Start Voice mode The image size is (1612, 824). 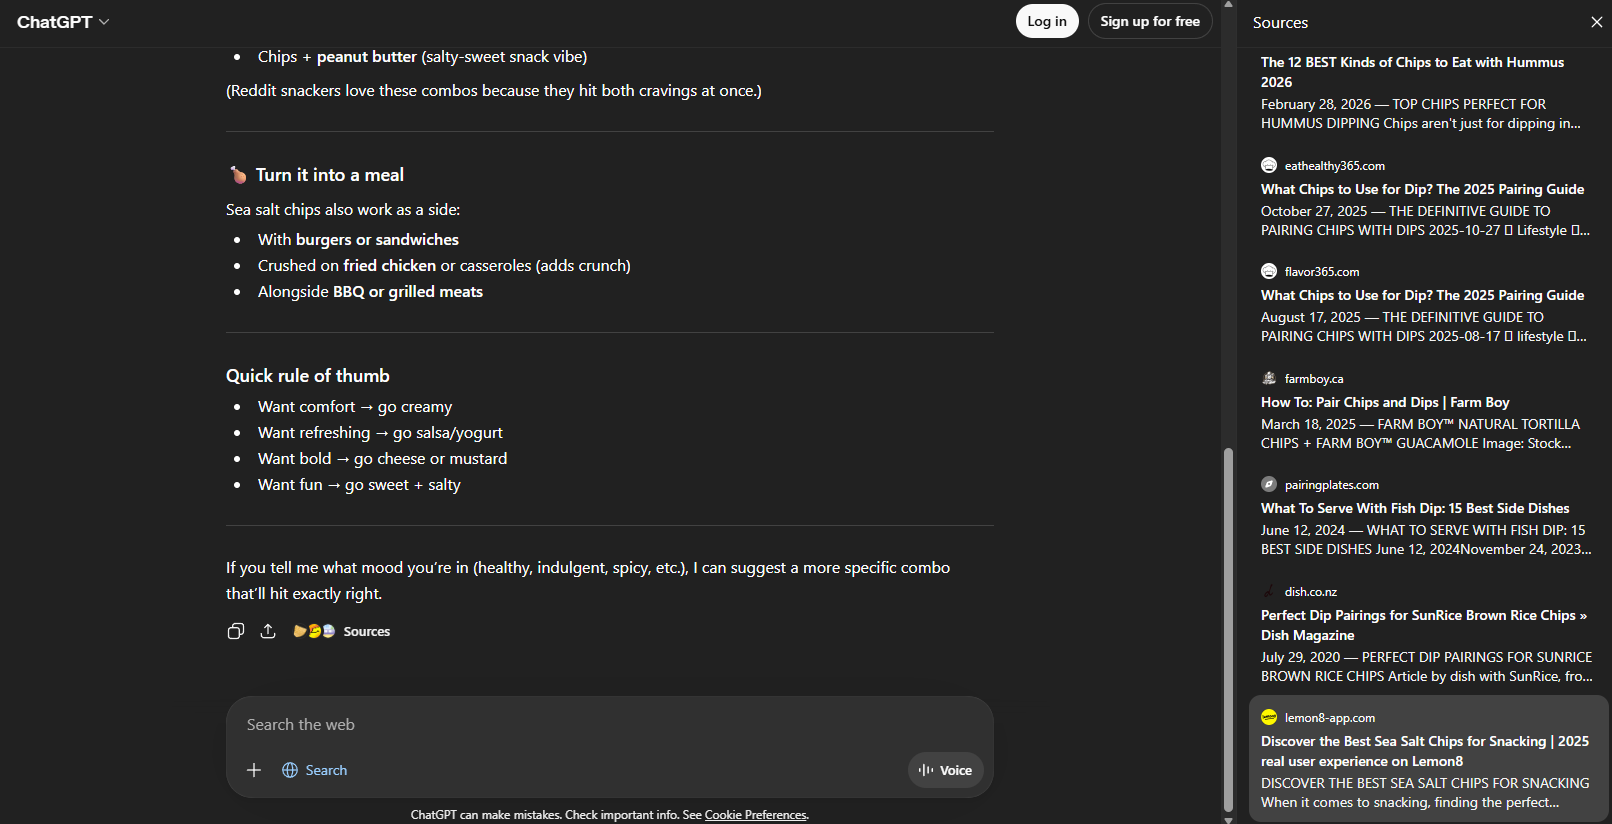(946, 770)
